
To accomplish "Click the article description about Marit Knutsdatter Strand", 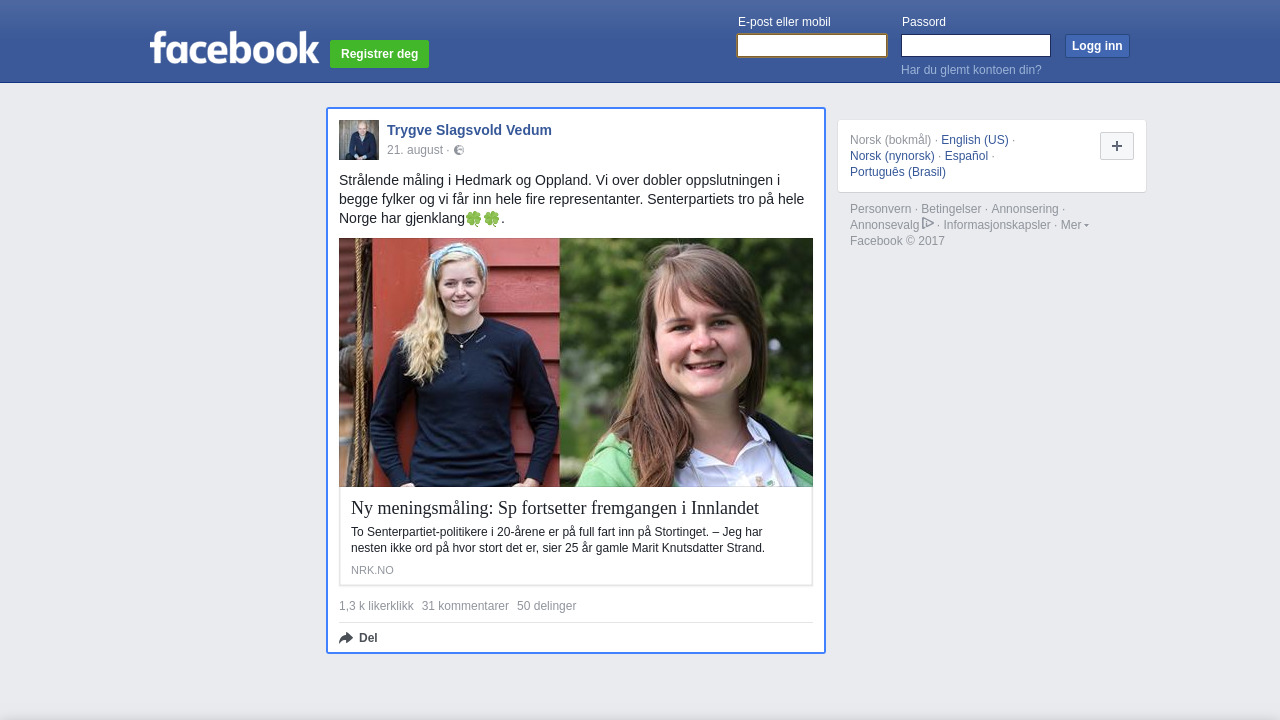I will pos(558,540).
